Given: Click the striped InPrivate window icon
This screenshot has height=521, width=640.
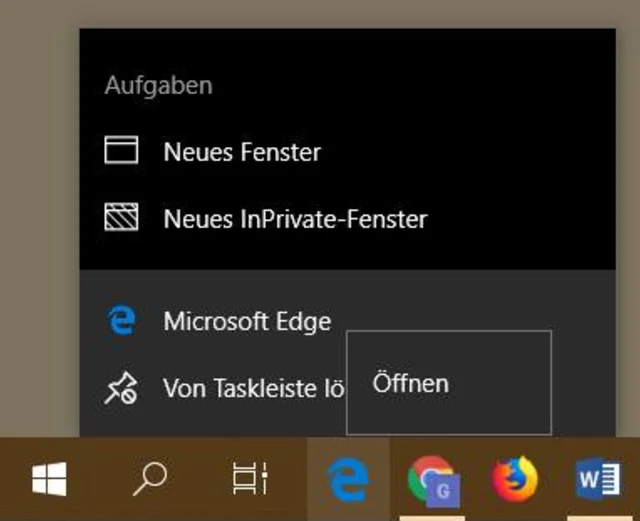Looking at the screenshot, I should coord(121,218).
